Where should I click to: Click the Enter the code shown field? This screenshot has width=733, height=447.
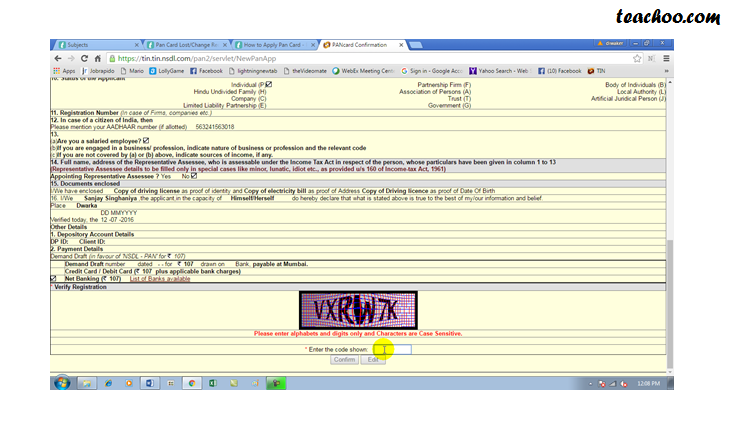click(392, 350)
